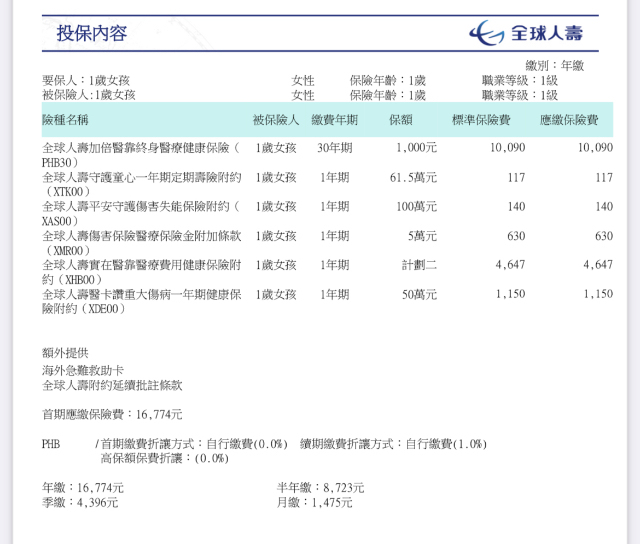Click the 月繳：1,475元 amount

(x=314, y=502)
